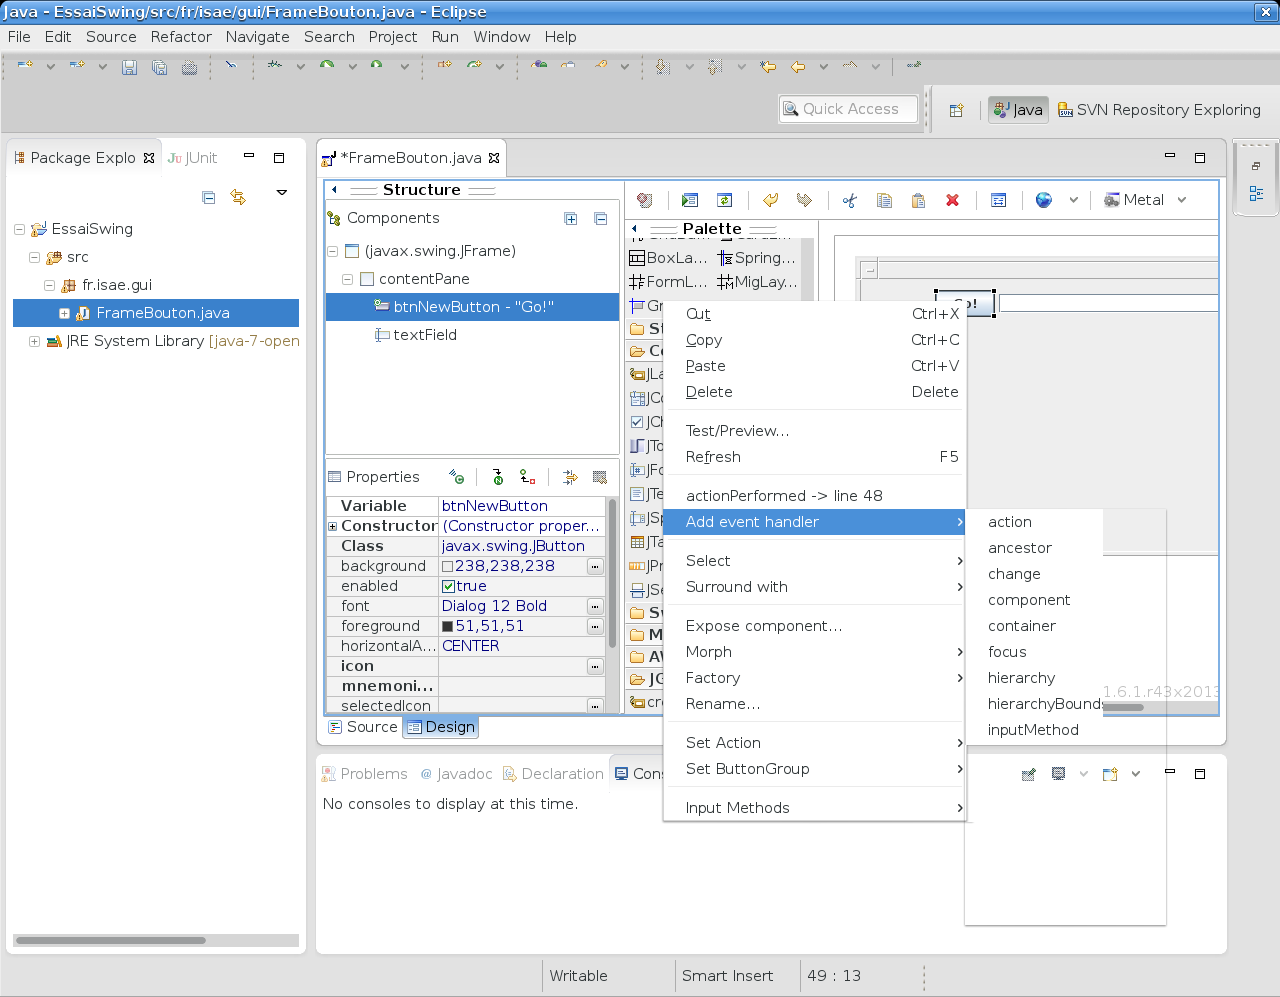Select action in the event handler submenu
The height and width of the screenshot is (997, 1280).
1035,522
